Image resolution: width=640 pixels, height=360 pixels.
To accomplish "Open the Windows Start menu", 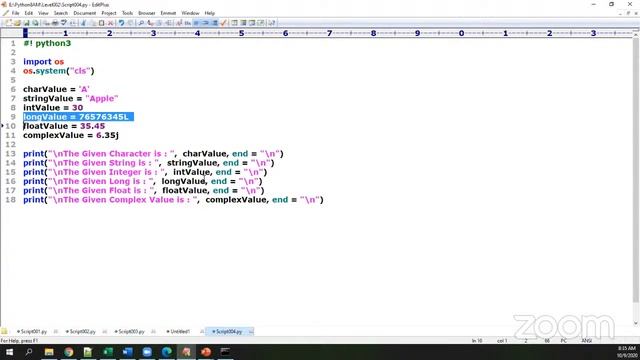I will (x=9, y=351).
